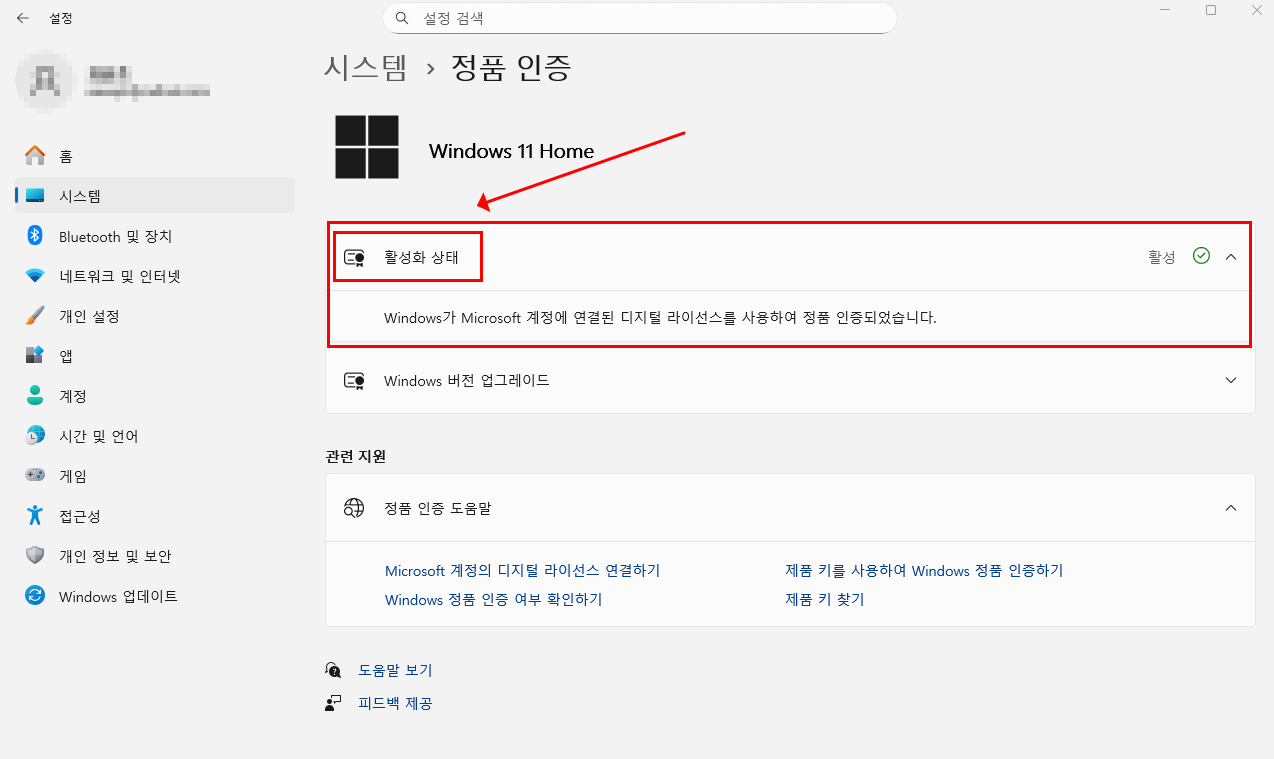Image resolution: width=1274 pixels, height=759 pixels.
Task: Collapse the 활성화 상태 section chevron
Action: [x=1231, y=257]
